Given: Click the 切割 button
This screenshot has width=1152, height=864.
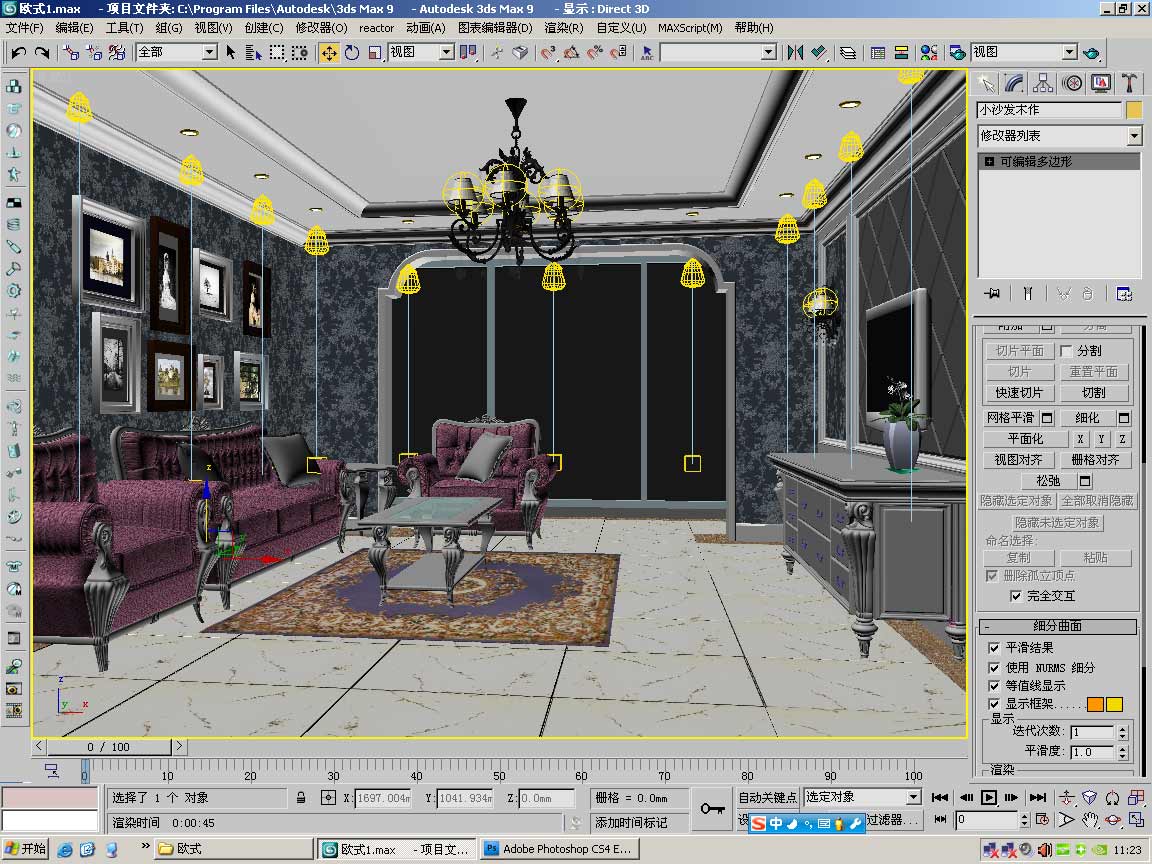Looking at the screenshot, I should (x=1094, y=392).
